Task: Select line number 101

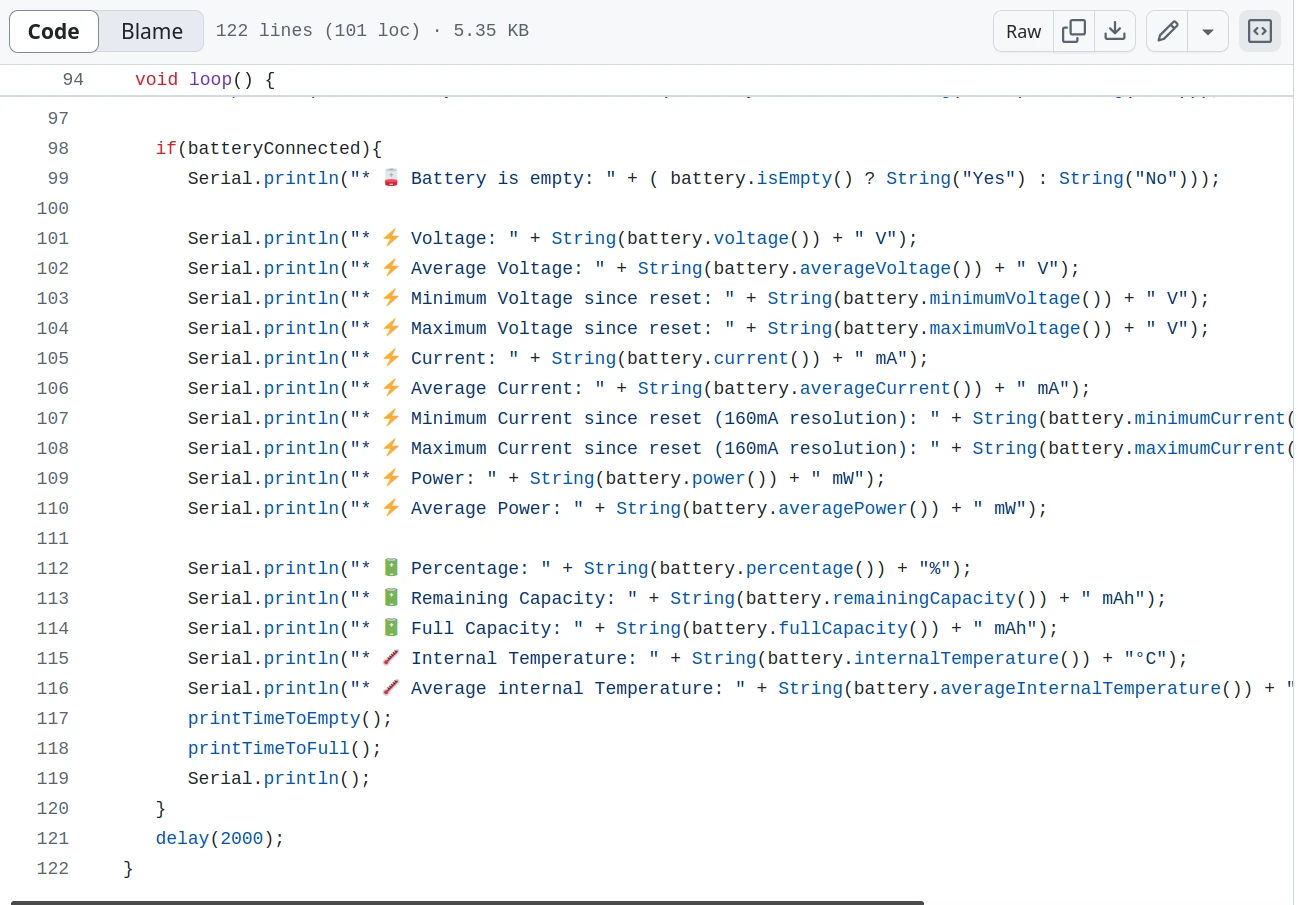Action: [x=53, y=238]
